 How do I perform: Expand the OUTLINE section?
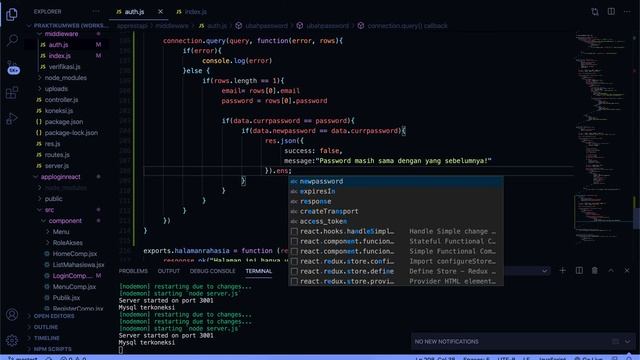click(46, 327)
